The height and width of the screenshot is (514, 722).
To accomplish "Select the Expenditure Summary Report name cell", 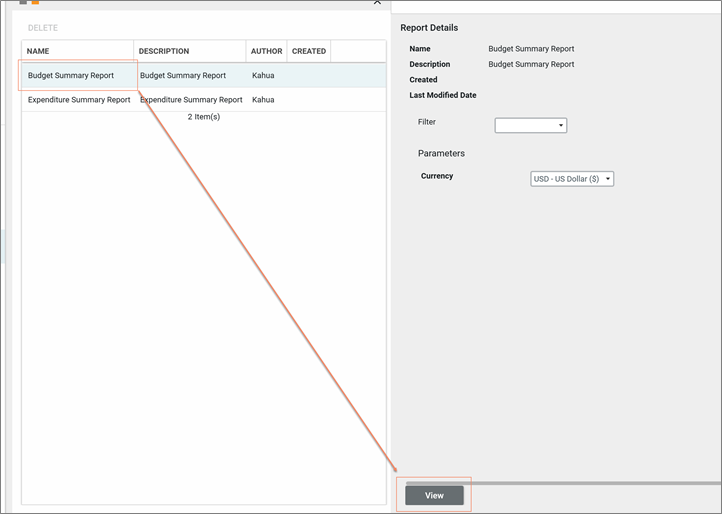I will (78, 100).
